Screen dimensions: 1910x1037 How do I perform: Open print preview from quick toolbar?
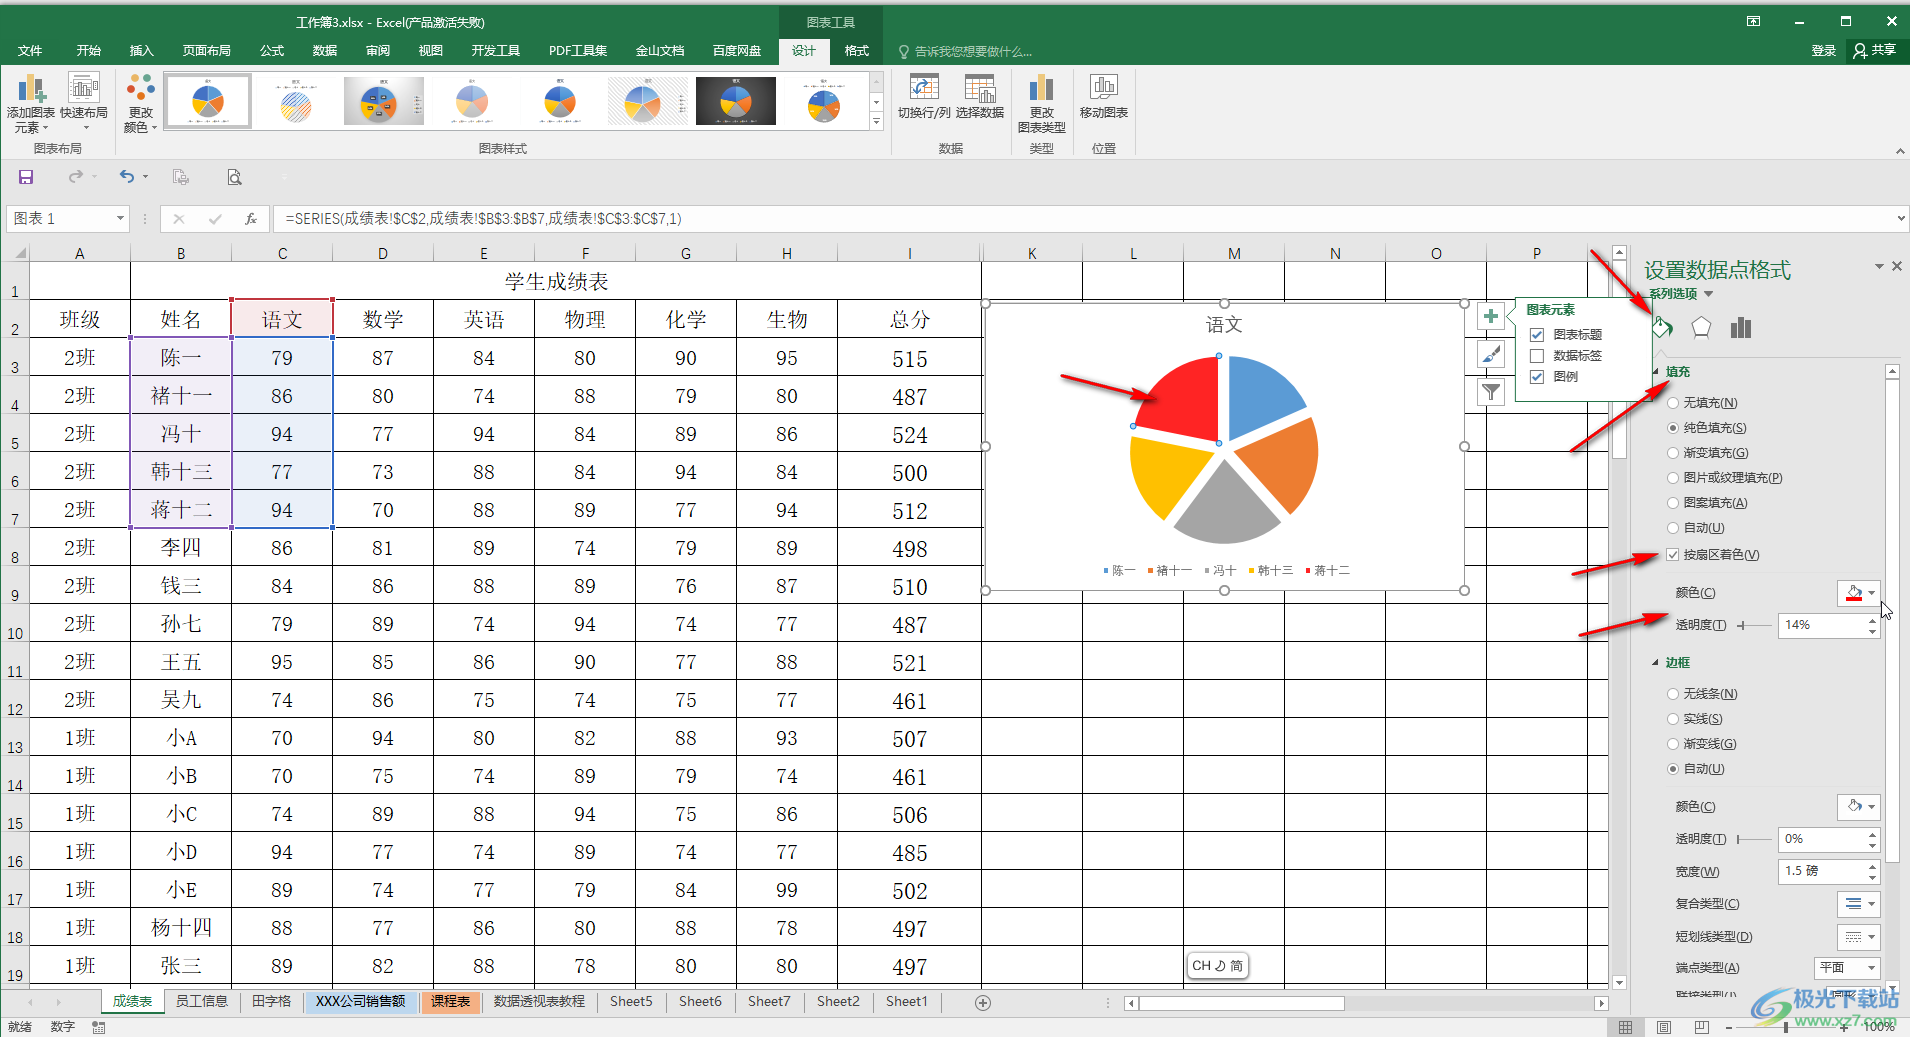[x=234, y=177]
